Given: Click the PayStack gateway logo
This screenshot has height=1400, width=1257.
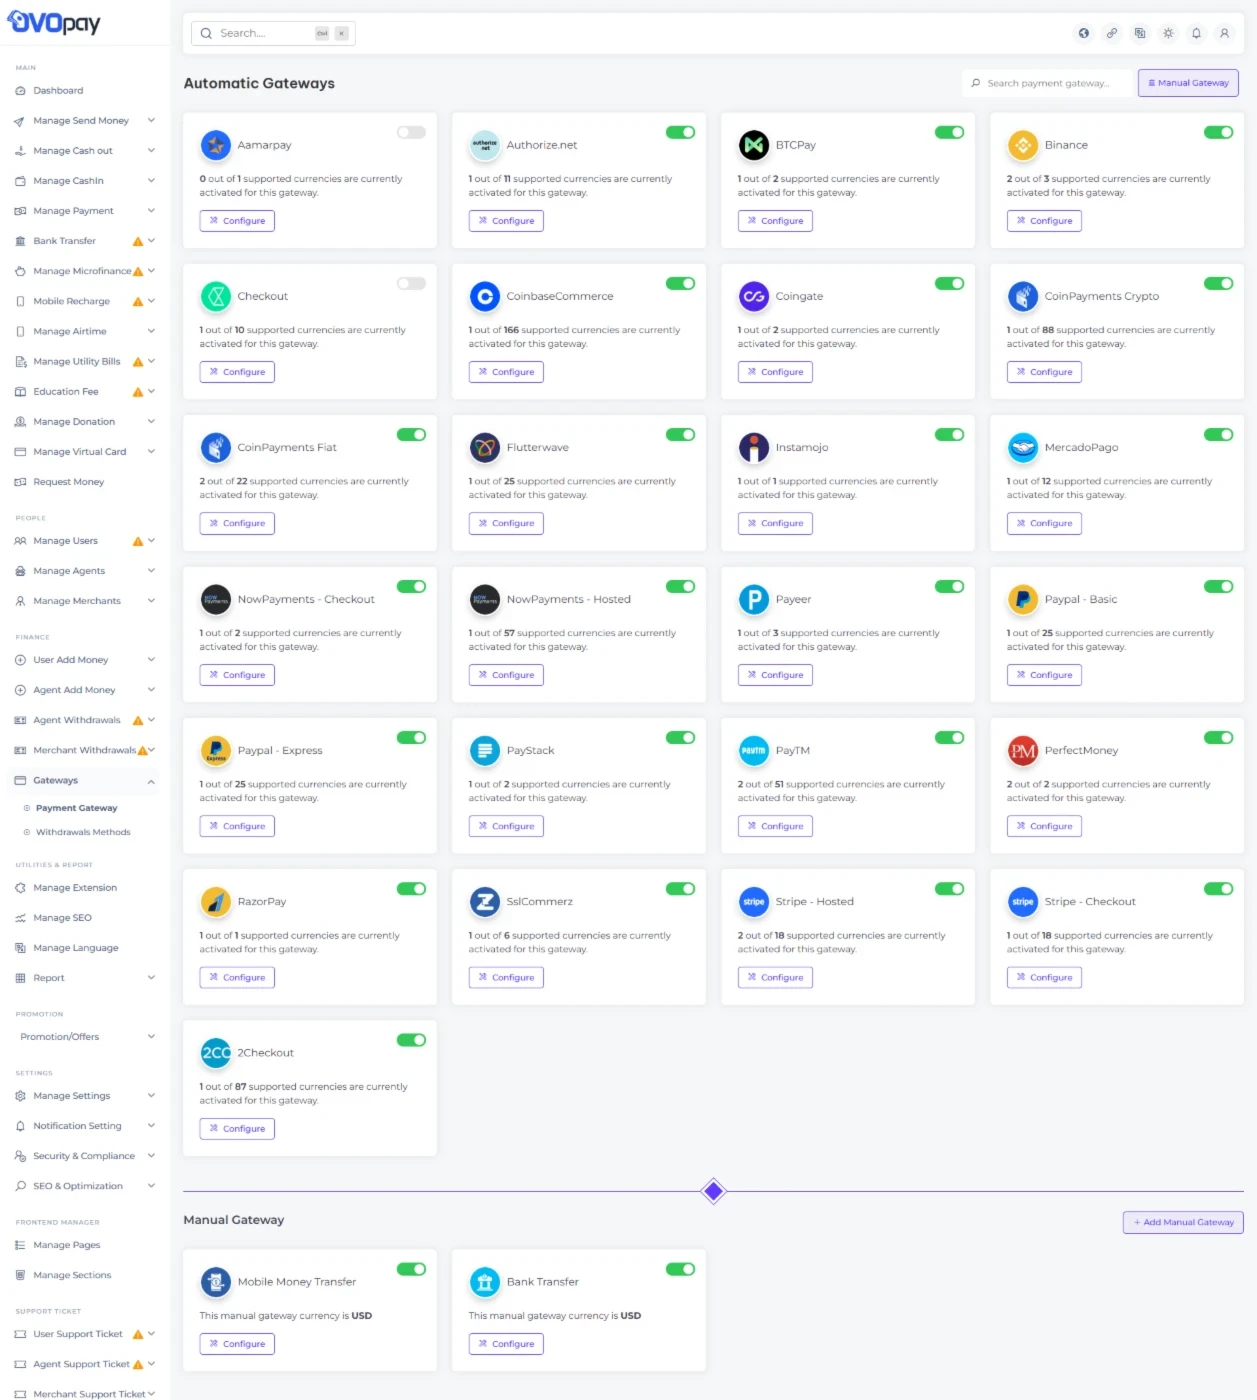Looking at the screenshot, I should (484, 750).
